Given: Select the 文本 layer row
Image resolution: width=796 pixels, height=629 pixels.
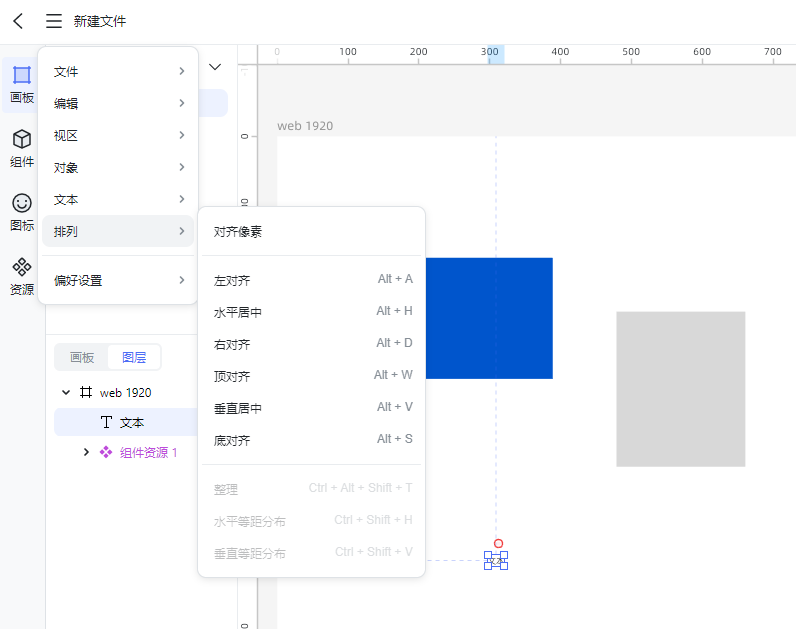Looking at the screenshot, I should (126, 422).
